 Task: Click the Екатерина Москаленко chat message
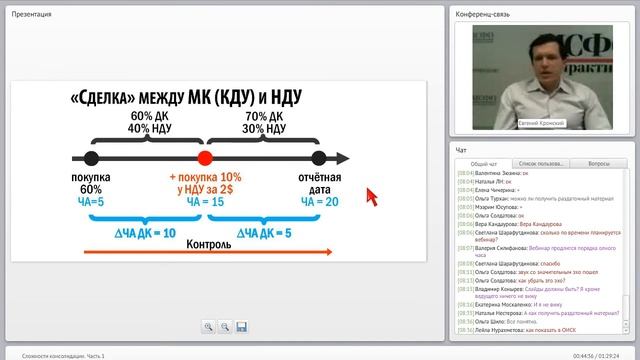(510, 305)
